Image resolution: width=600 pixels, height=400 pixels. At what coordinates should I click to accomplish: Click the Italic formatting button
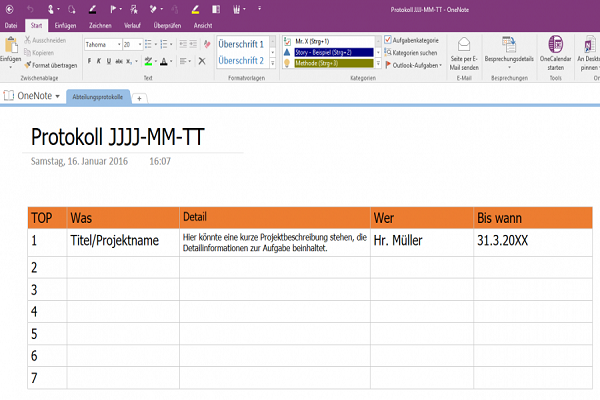99,61
